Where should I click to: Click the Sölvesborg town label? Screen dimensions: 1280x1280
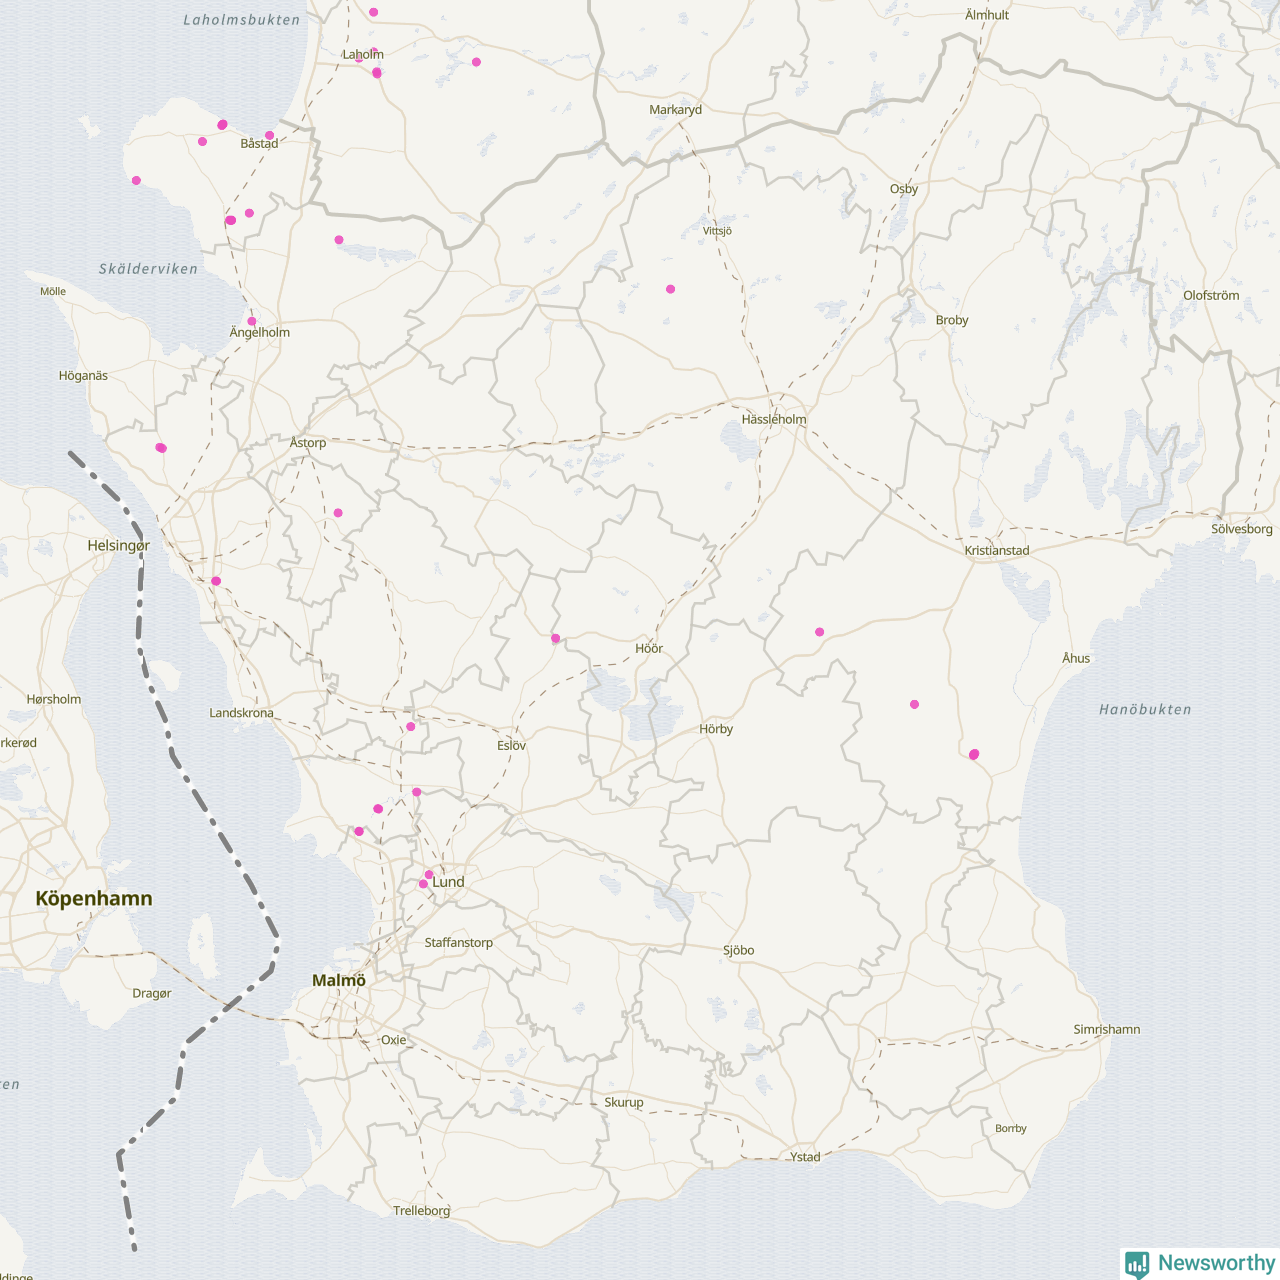tap(1242, 529)
